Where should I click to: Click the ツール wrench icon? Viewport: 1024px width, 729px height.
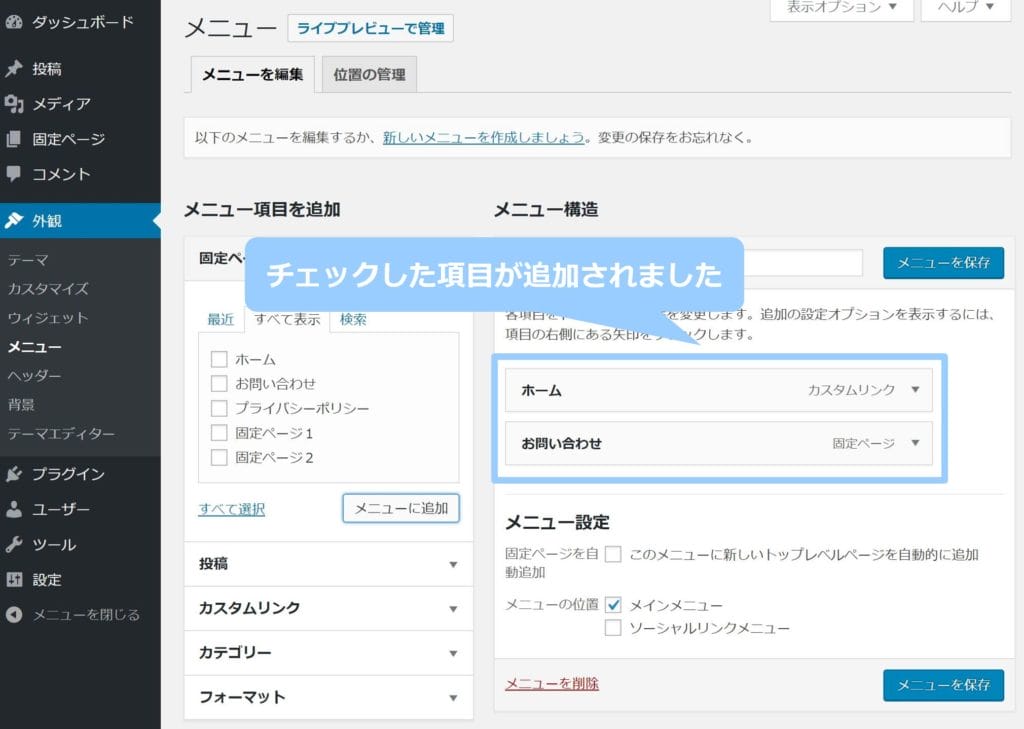point(14,545)
